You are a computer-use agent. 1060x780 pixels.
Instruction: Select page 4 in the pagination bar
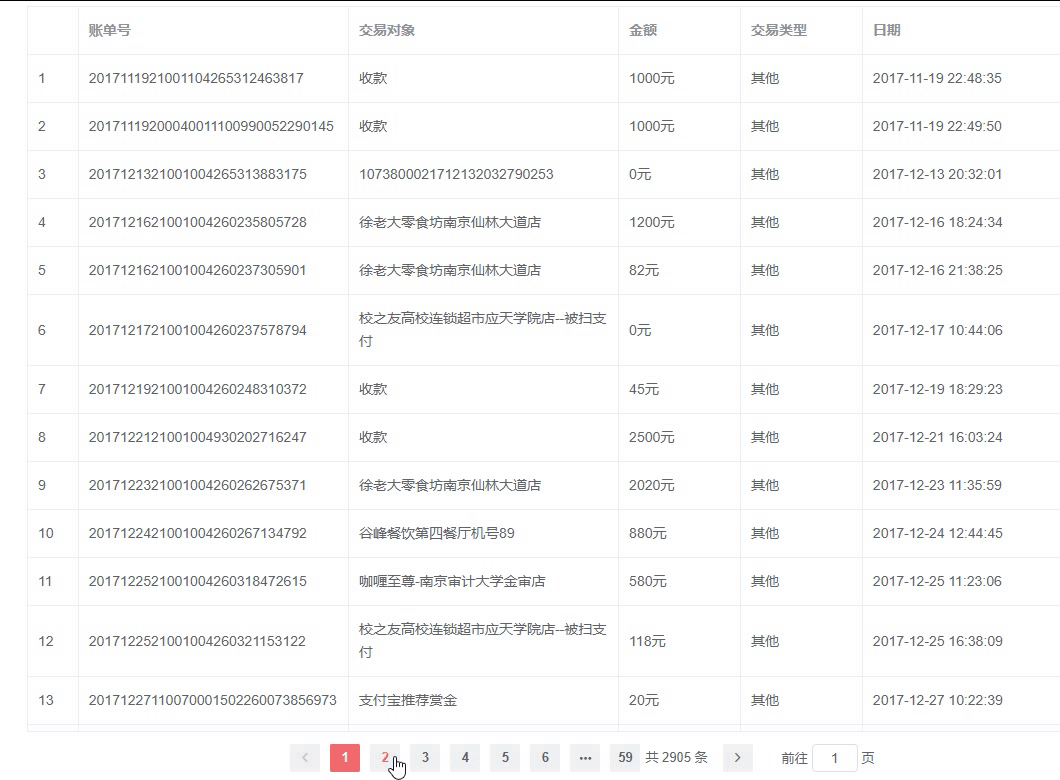point(465,758)
